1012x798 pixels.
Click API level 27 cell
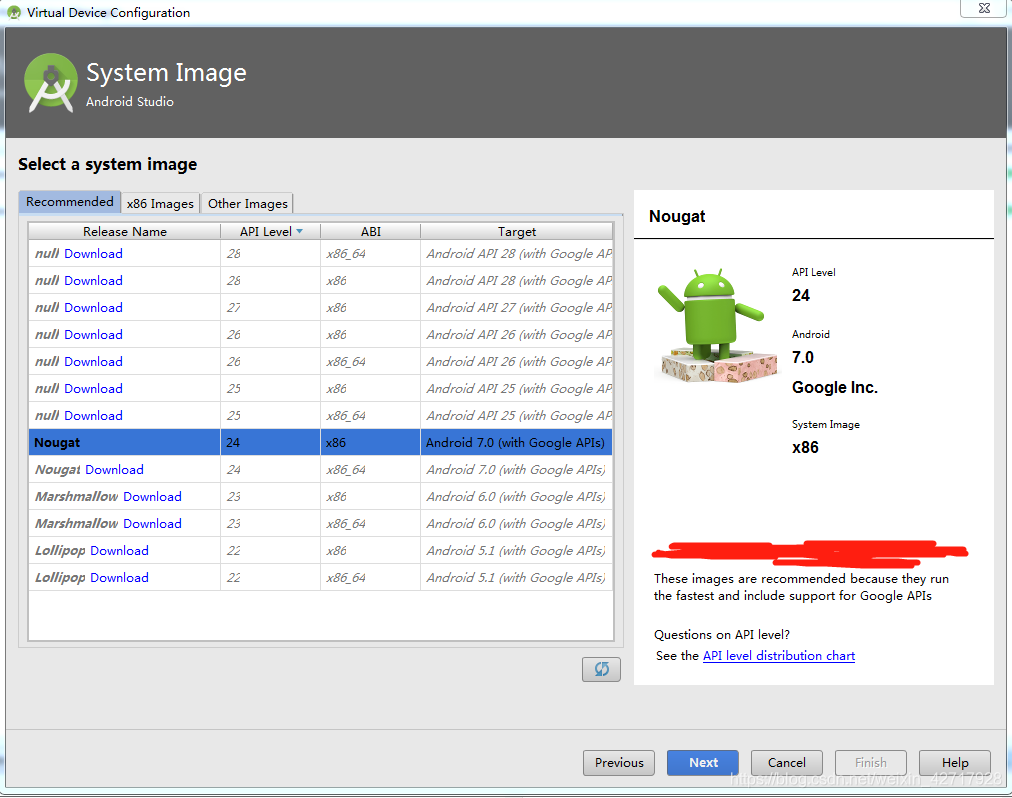(x=270, y=308)
